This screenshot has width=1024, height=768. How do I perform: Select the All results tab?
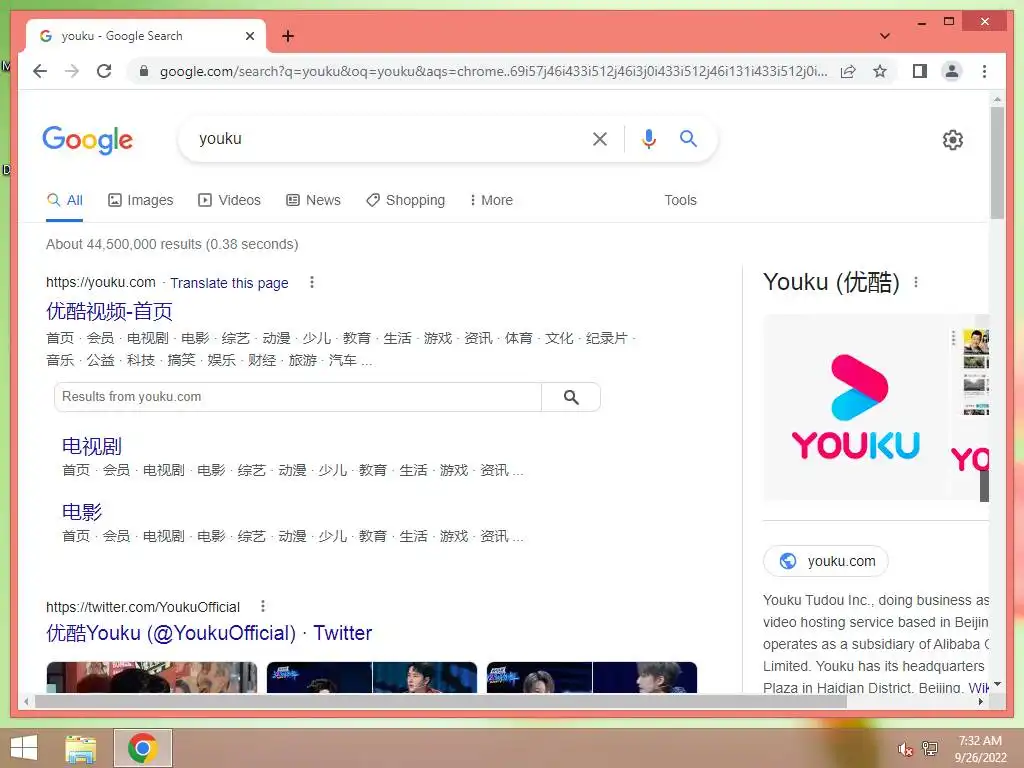pos(64,200)
